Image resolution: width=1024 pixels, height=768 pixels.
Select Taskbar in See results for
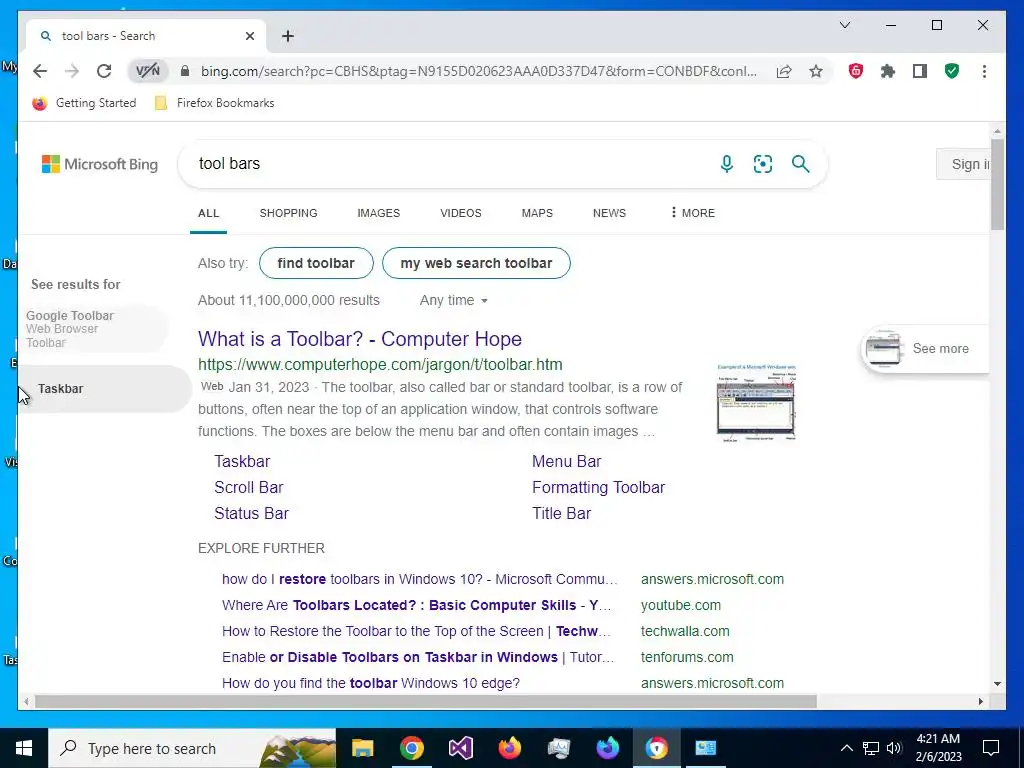pos(104,389)
